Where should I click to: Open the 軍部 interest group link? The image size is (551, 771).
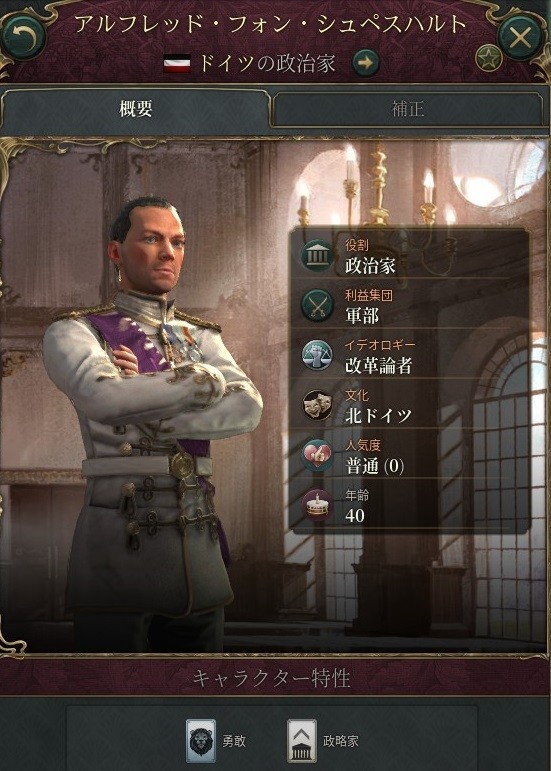pyautogui.click(x=362, y=316)
